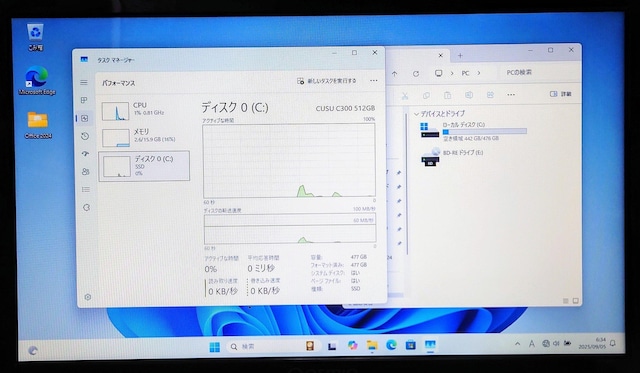Open the Office 2024 desktop folder

tap(38, 125)
